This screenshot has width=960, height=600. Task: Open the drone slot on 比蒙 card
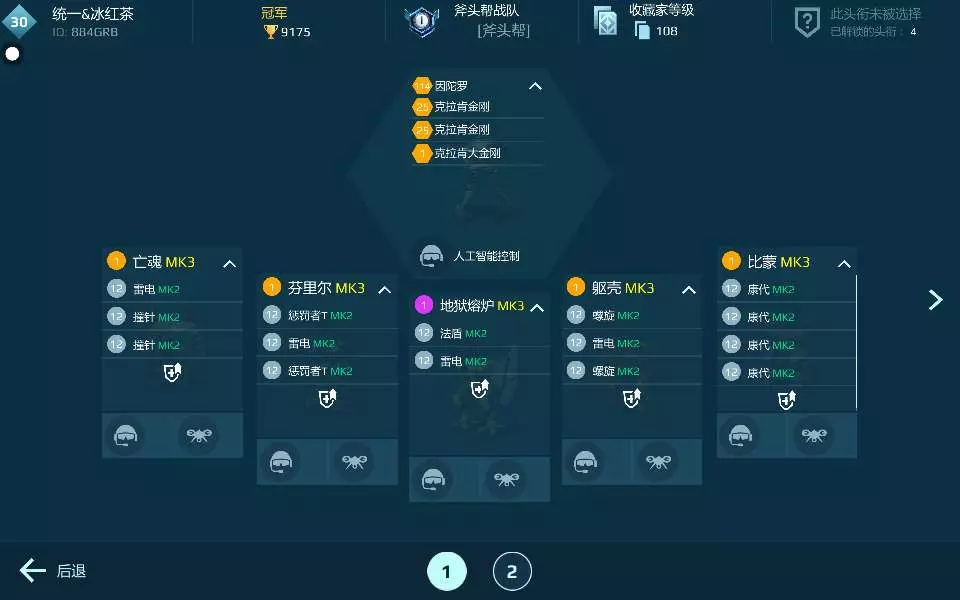(813, 436)
